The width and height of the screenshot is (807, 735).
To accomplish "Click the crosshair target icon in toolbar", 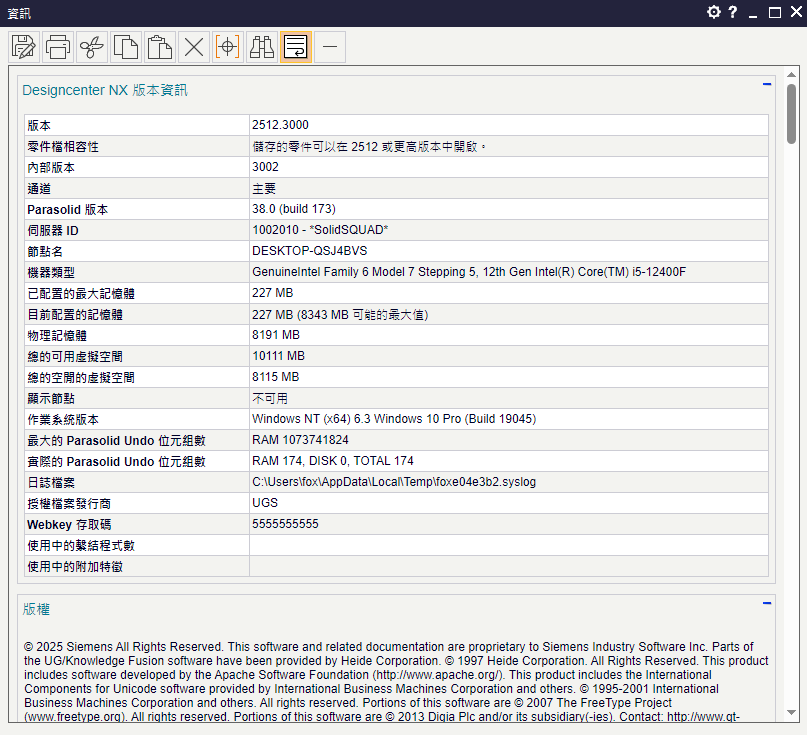I will click(x=228, y=47).
